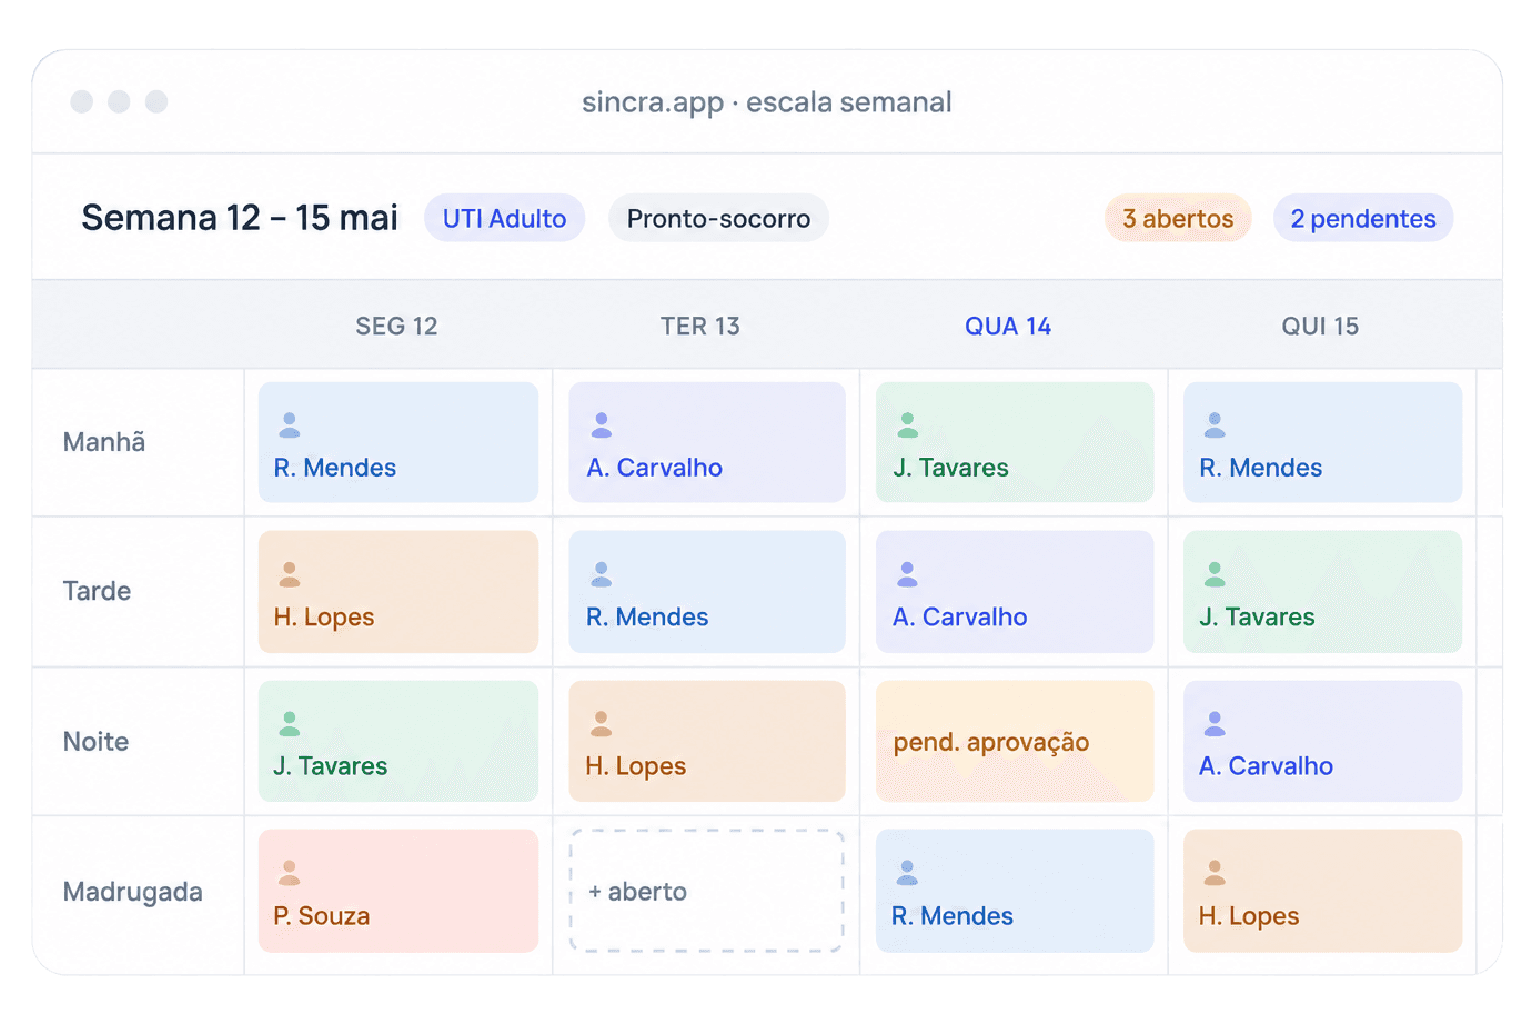Click the Noite row label

click(x=96, y=742)
